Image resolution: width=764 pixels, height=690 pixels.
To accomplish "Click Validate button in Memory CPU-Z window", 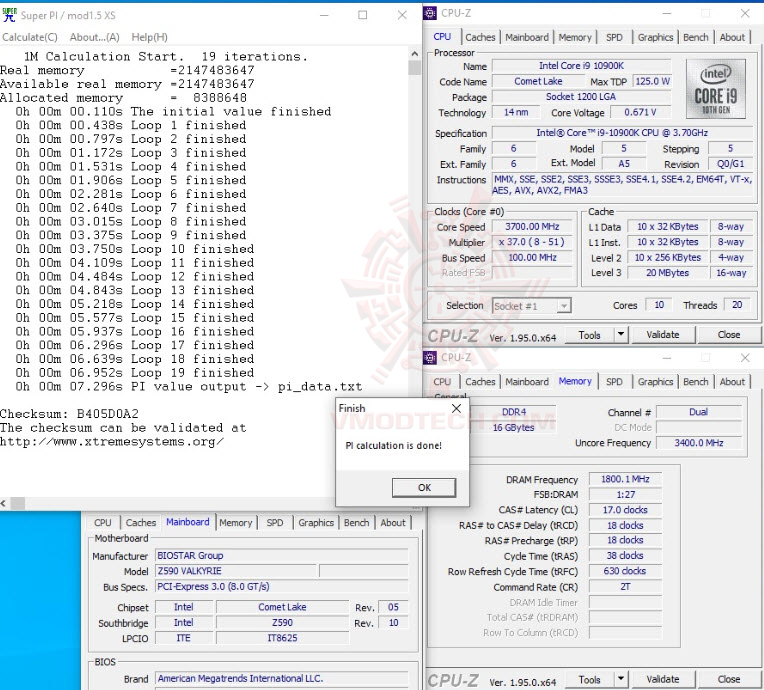I will coord(663,679).
